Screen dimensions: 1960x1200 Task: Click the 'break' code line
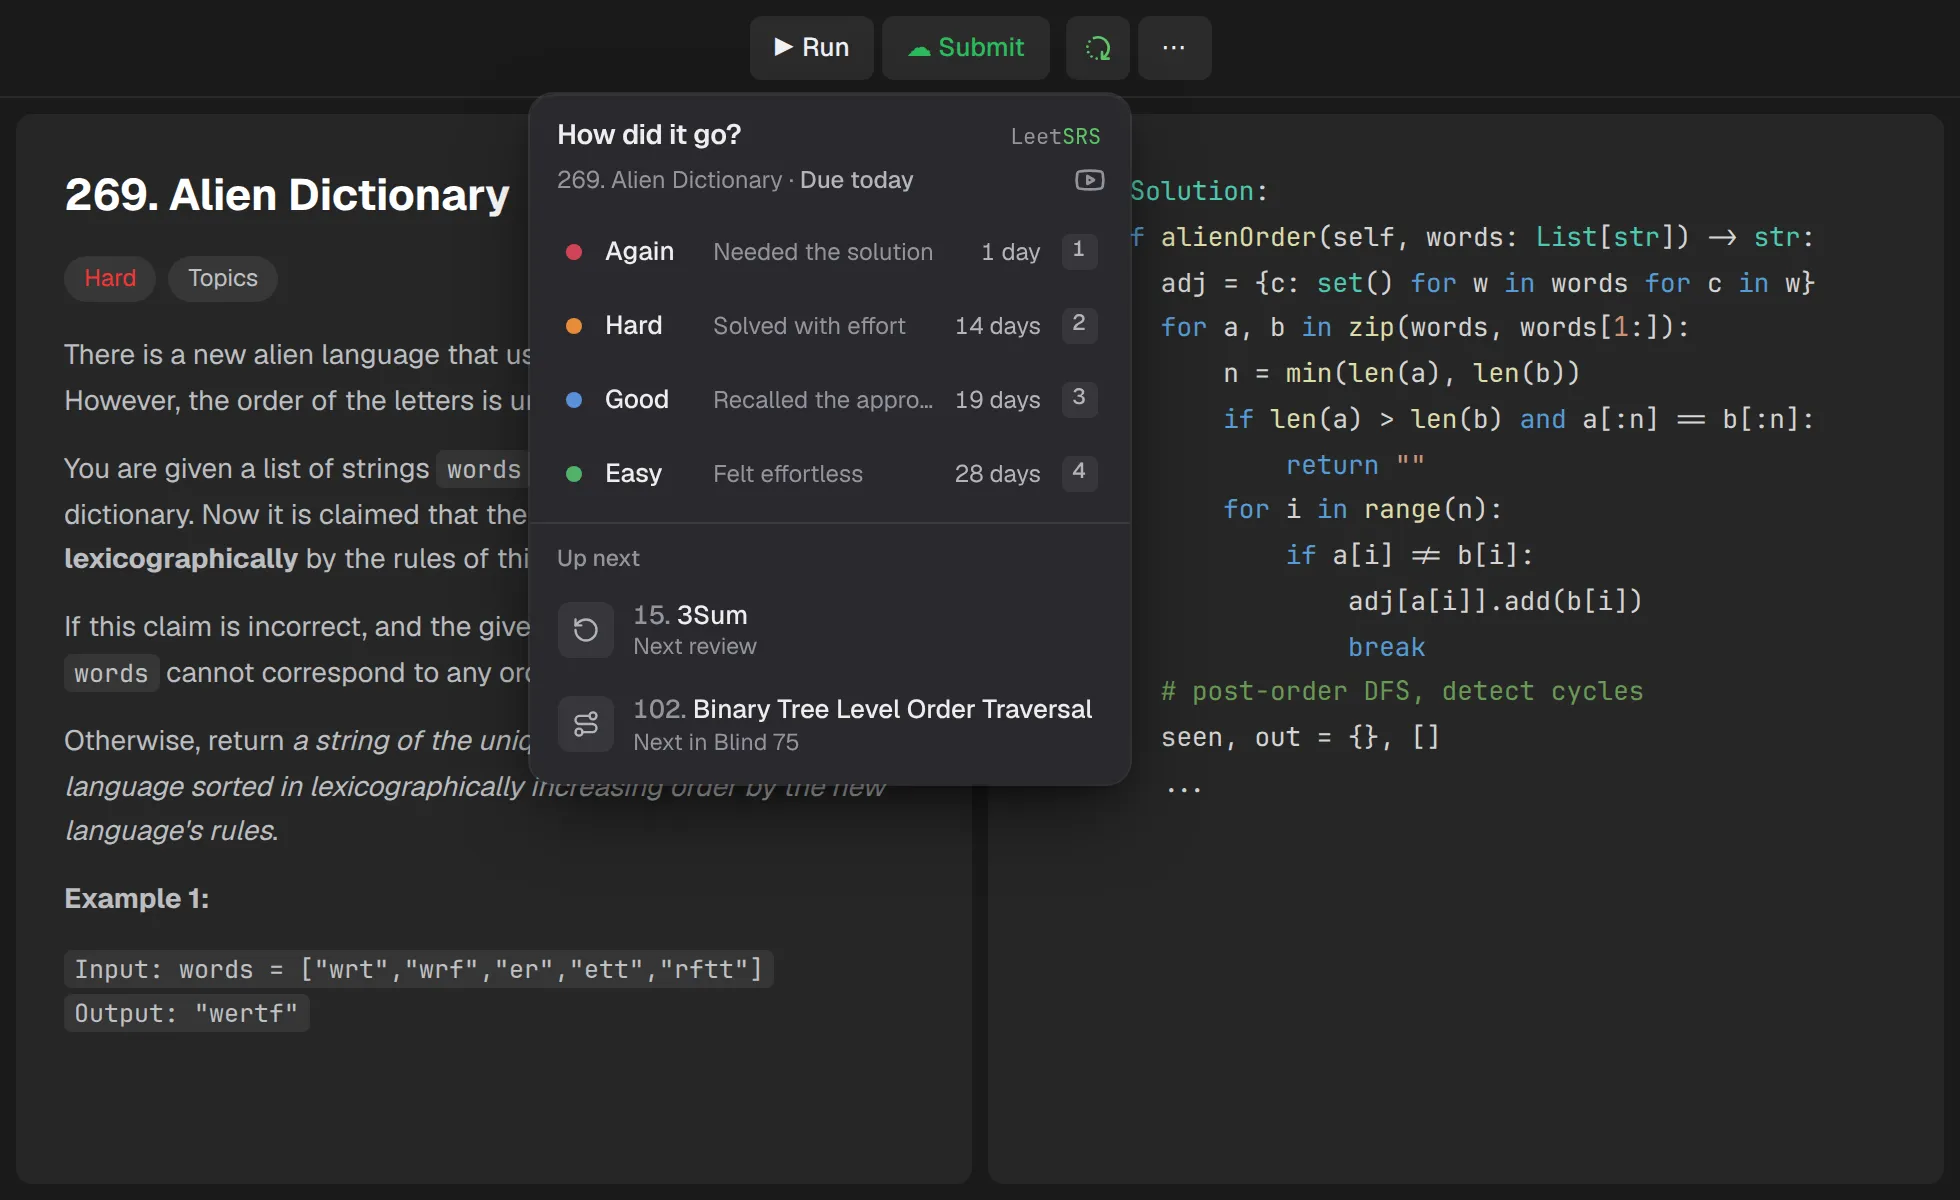click(1386, 647)
